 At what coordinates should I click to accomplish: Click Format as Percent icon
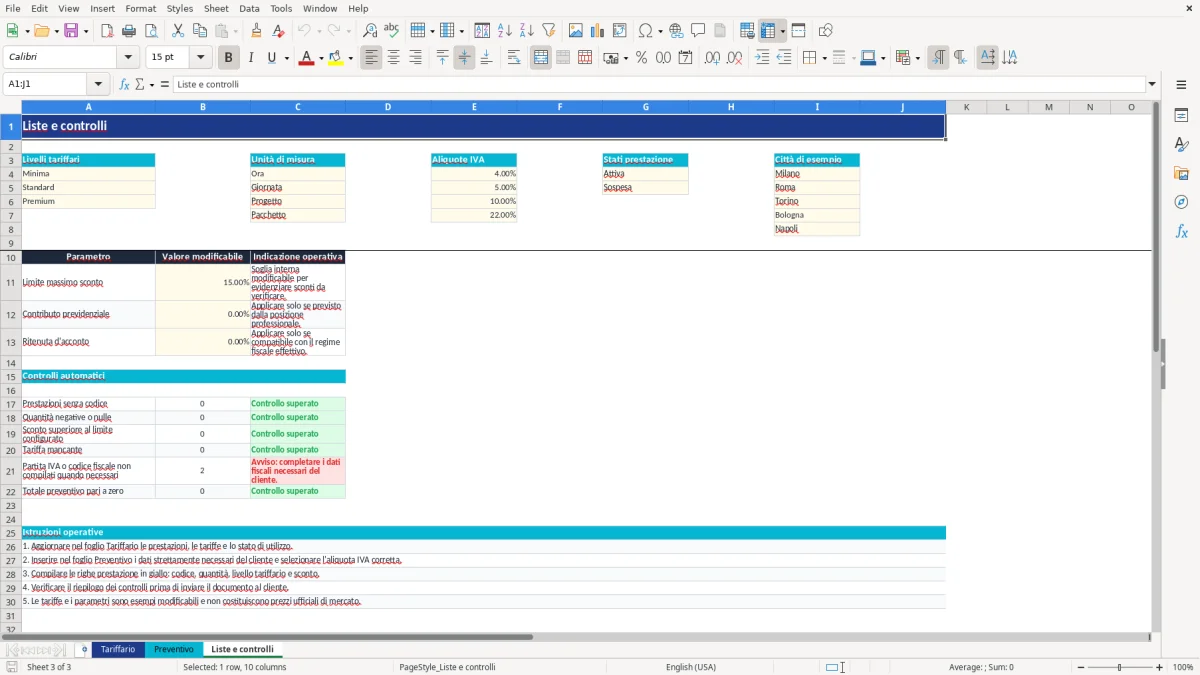642,58
